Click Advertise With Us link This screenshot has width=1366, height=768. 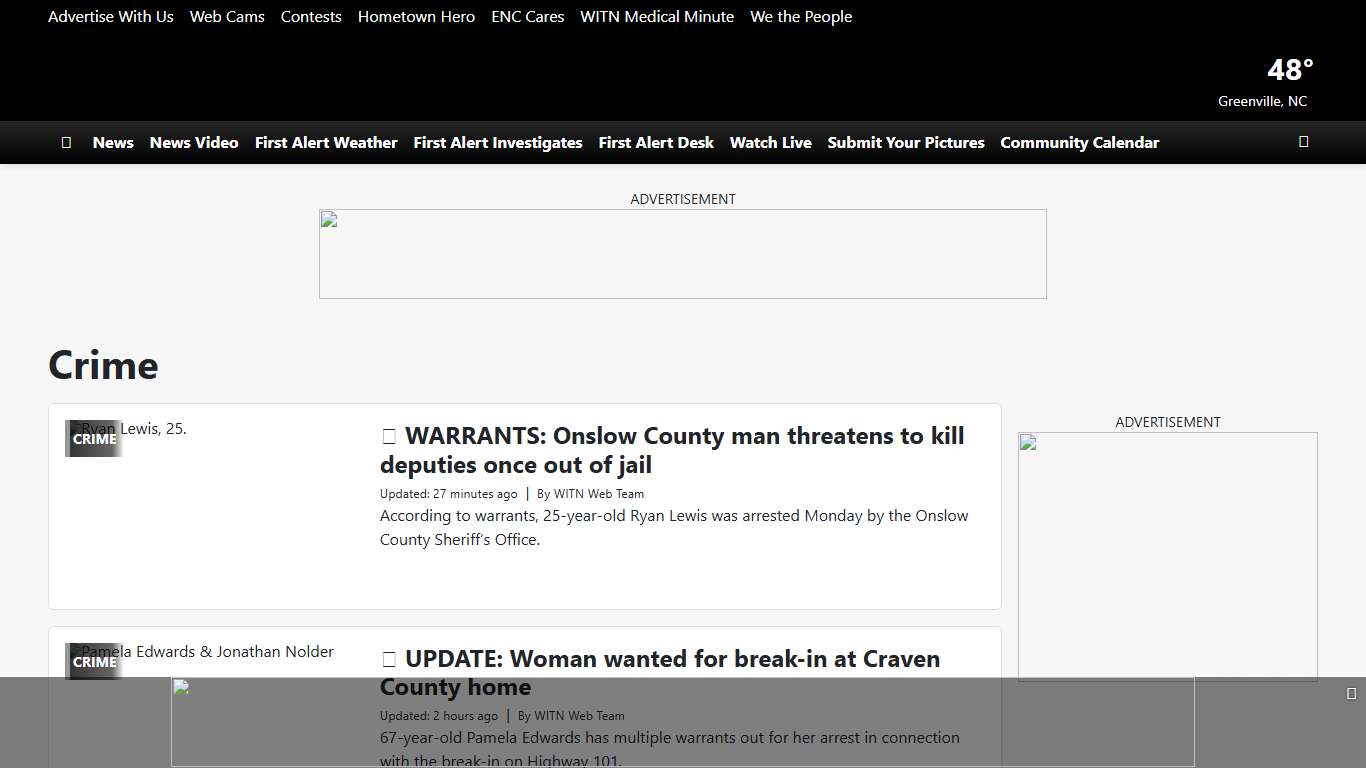tap(111, 17)
